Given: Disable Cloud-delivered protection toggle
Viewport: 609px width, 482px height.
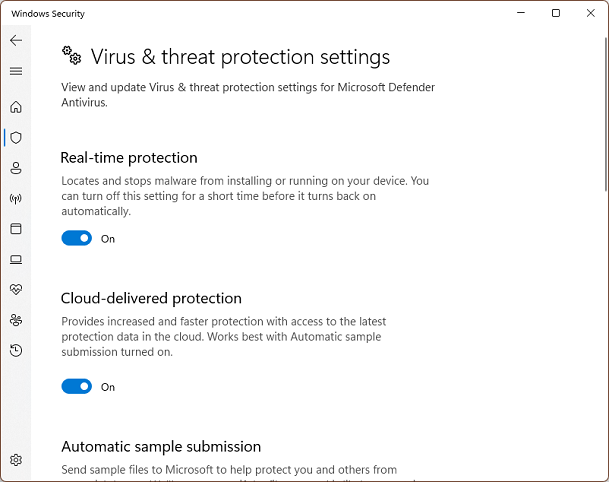Looking at the screenshot, I should (77, 387).
